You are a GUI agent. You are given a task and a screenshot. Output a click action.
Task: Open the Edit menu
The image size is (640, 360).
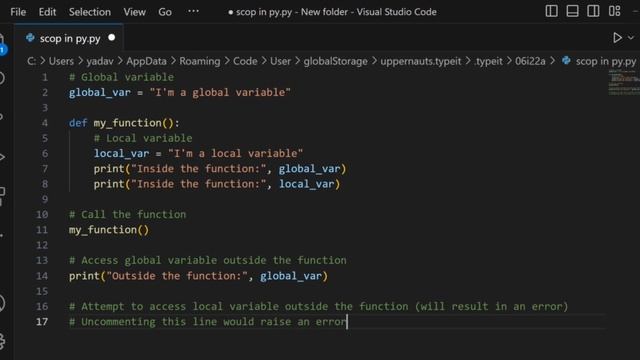click(x=47, y=12)
